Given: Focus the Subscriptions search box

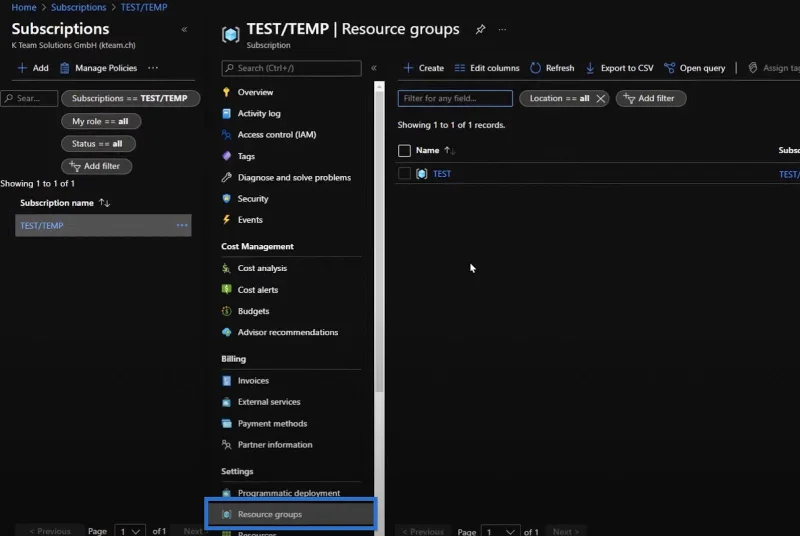Looking at the screenshot, I should [29, 98].
